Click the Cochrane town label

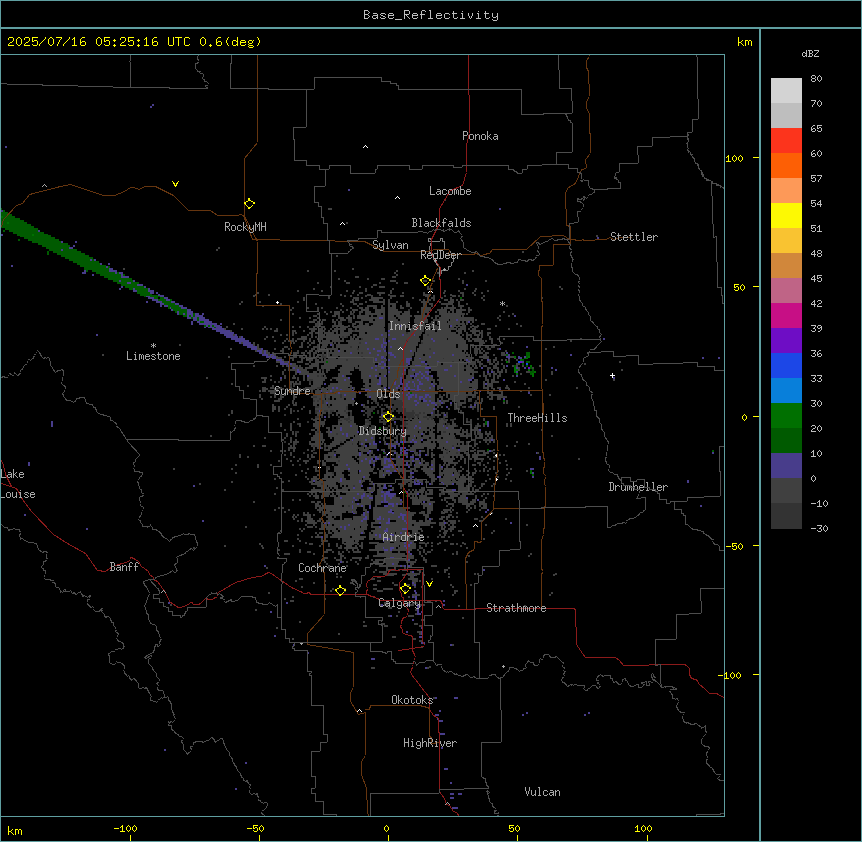tap(322, 568)
